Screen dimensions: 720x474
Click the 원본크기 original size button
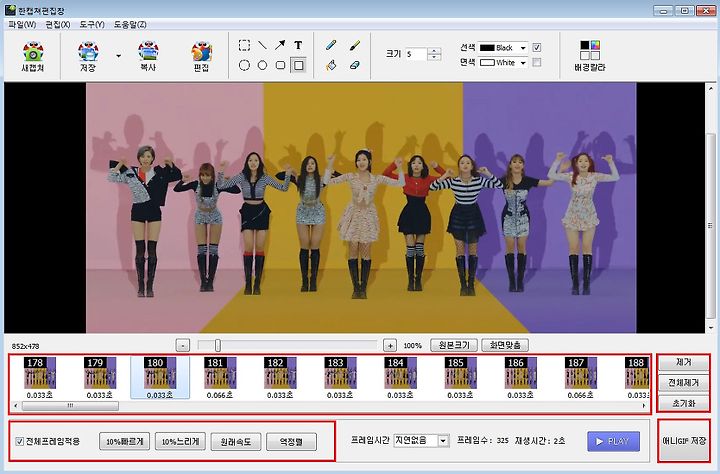pyautogui.click(x=454, y=345)
